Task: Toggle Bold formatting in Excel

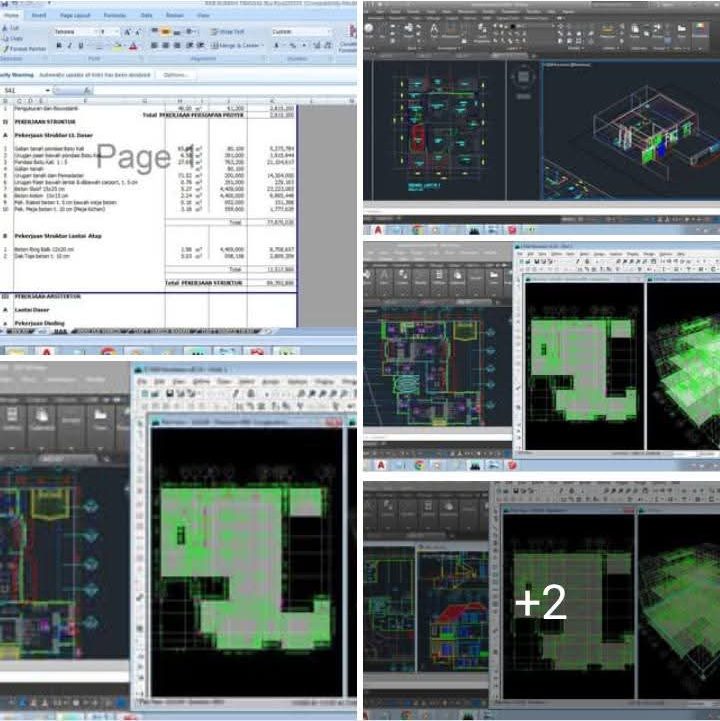Action: coord(58,46)
